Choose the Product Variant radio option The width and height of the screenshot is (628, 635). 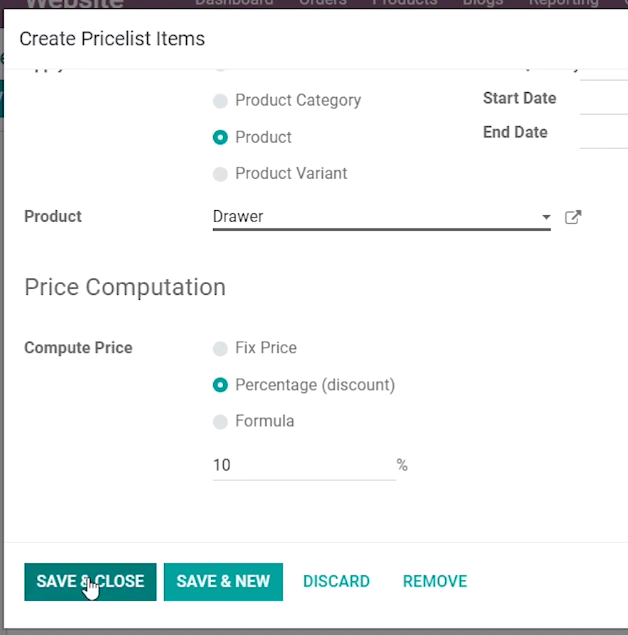[220, 174]
